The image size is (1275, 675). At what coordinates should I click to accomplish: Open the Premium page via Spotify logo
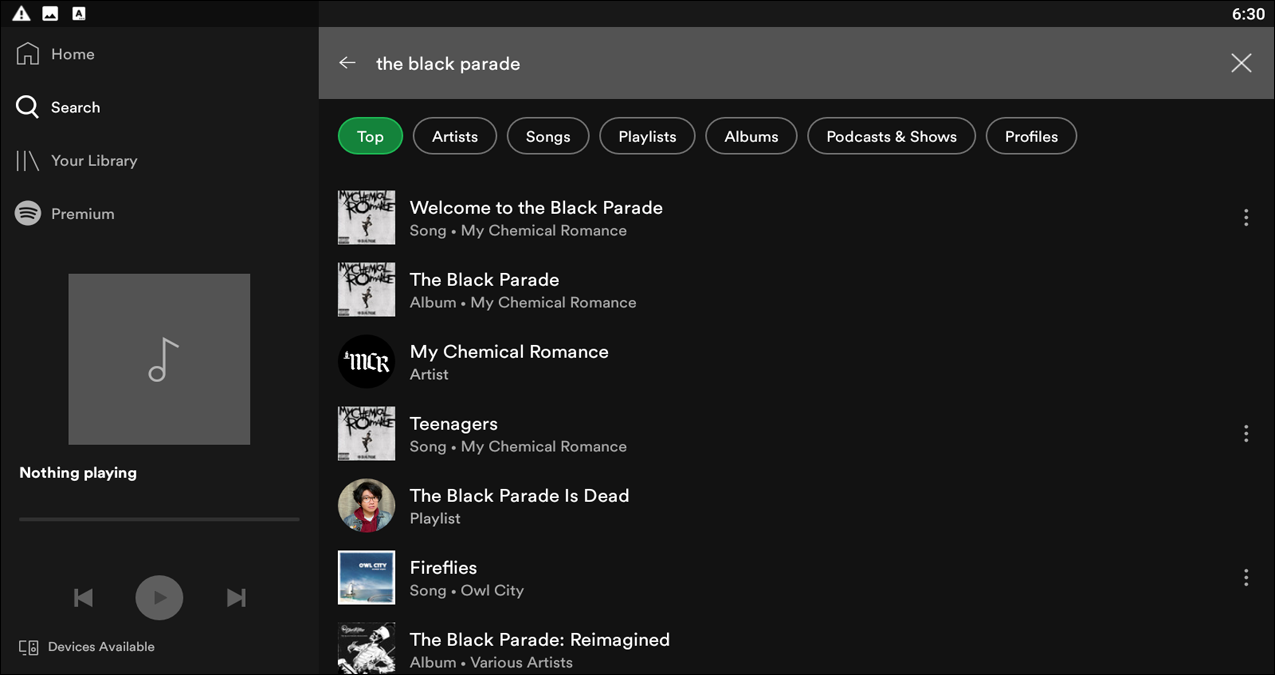tap(28, 213)
